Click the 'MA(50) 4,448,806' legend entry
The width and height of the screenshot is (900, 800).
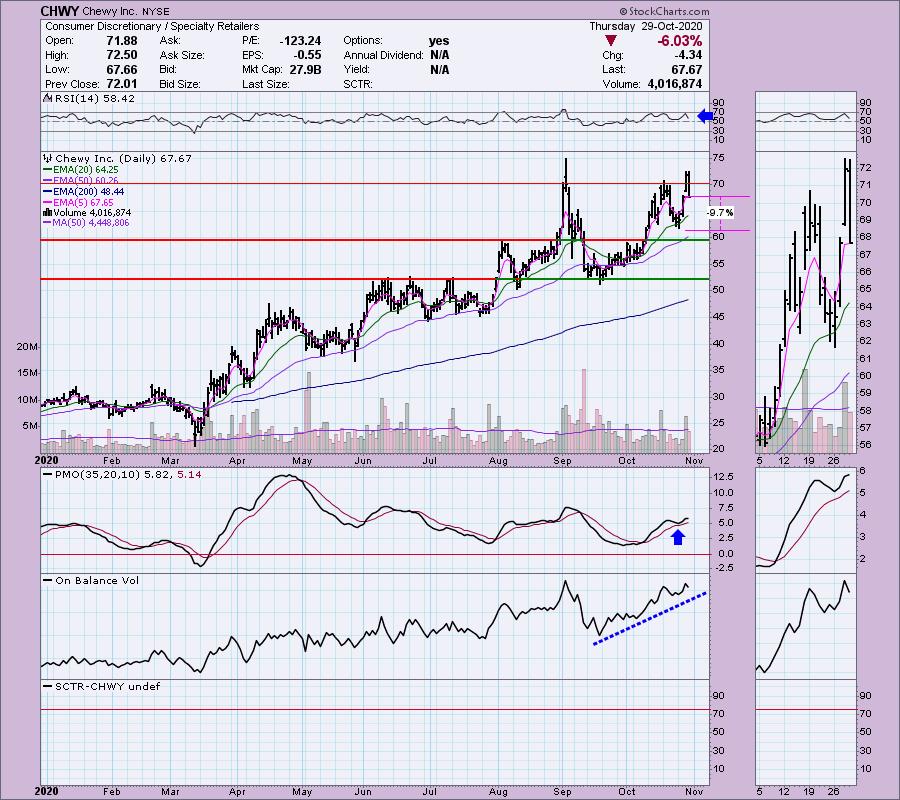pos(91,223)
